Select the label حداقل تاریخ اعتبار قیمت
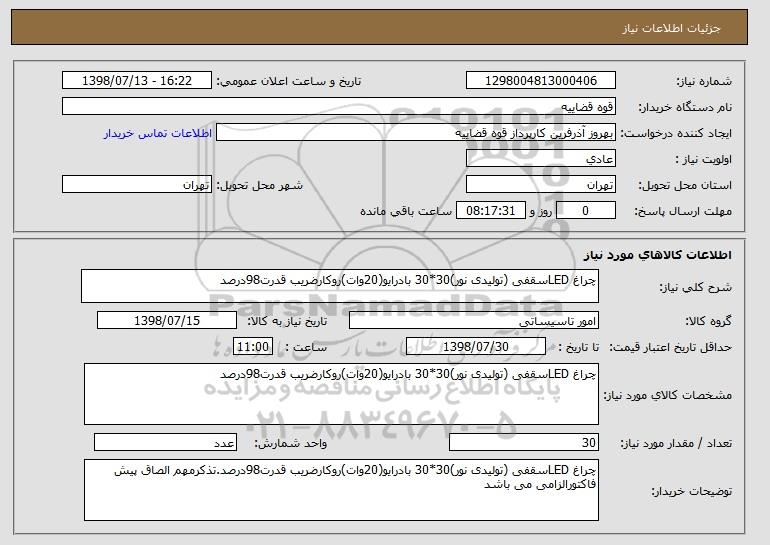Viewport: 770px width, 545px height. pyautogui.click(x=671, y=348)
